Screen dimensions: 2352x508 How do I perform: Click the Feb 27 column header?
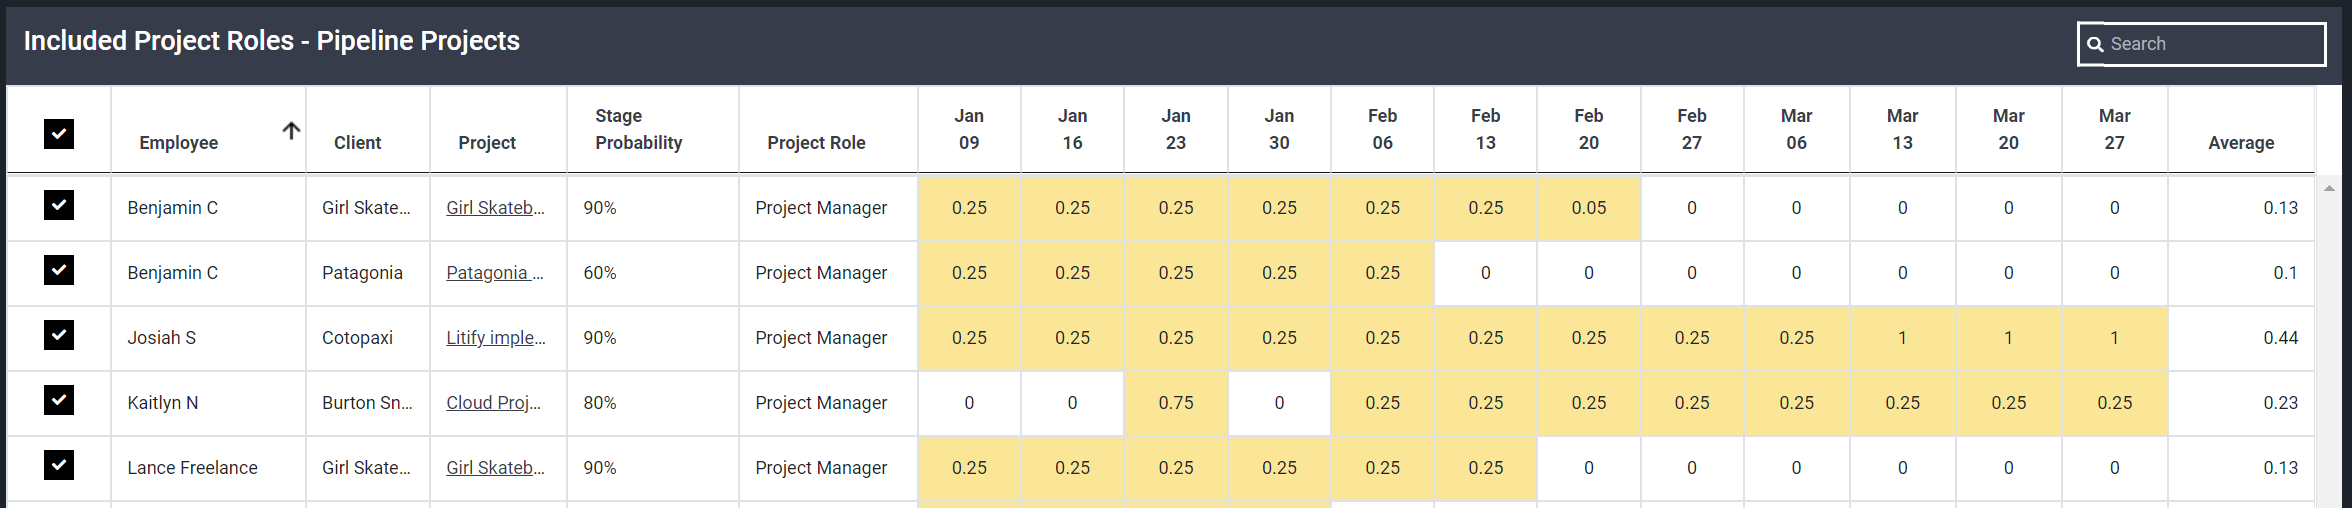(1692, 129)
